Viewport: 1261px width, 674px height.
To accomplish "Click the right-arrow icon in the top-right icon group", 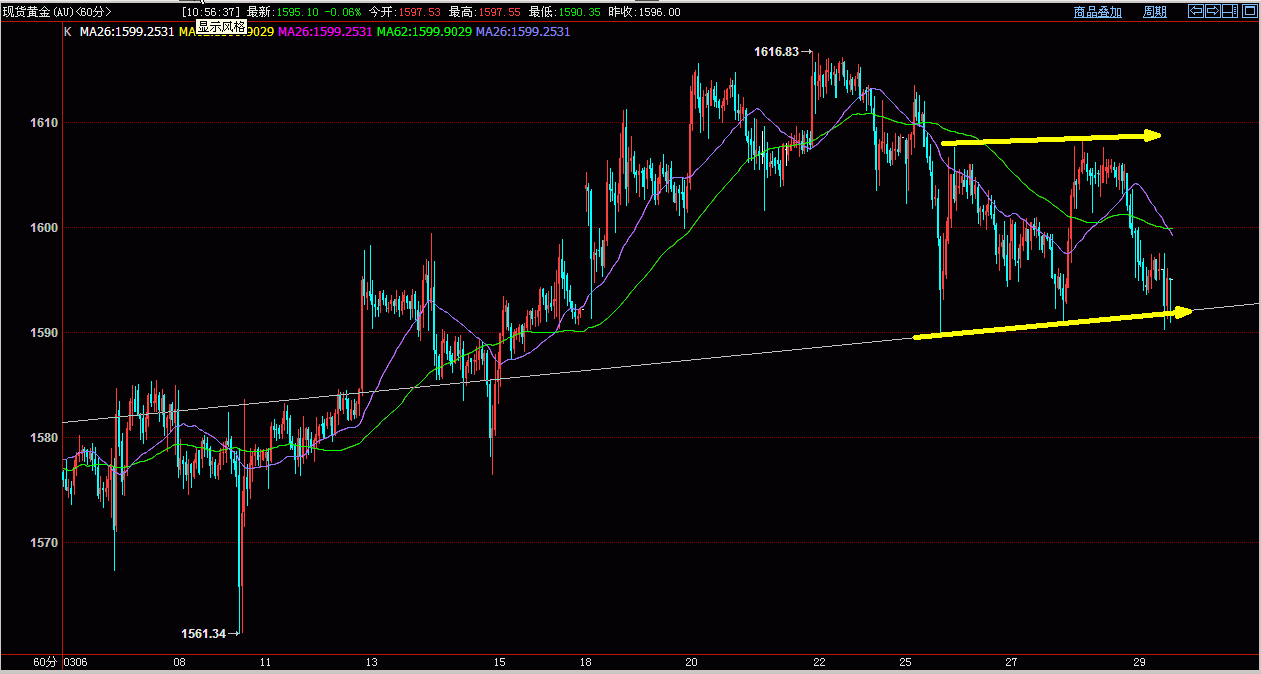I will point(1213,11).
